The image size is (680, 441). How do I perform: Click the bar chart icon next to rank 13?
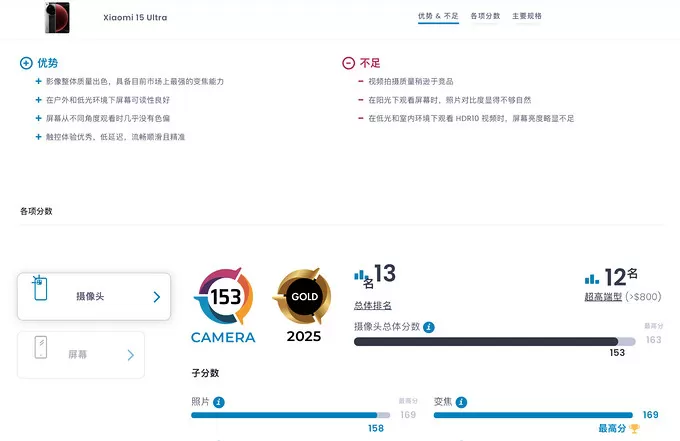[x=361, y=275]
